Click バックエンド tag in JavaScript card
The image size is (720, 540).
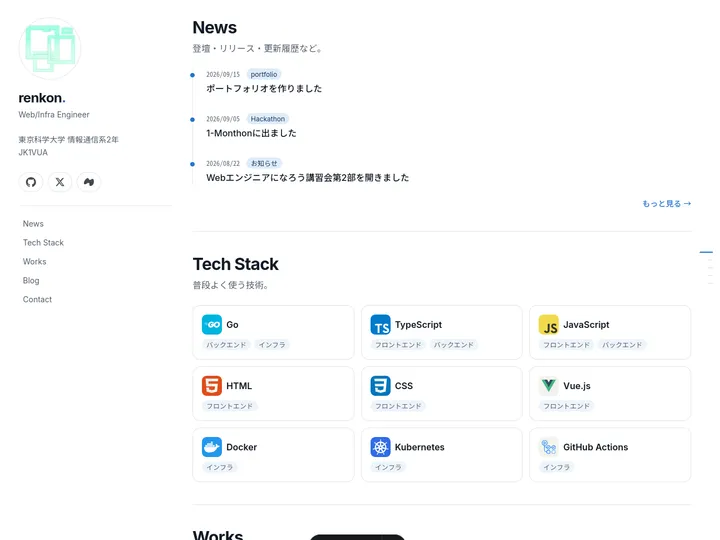point(622,345)
